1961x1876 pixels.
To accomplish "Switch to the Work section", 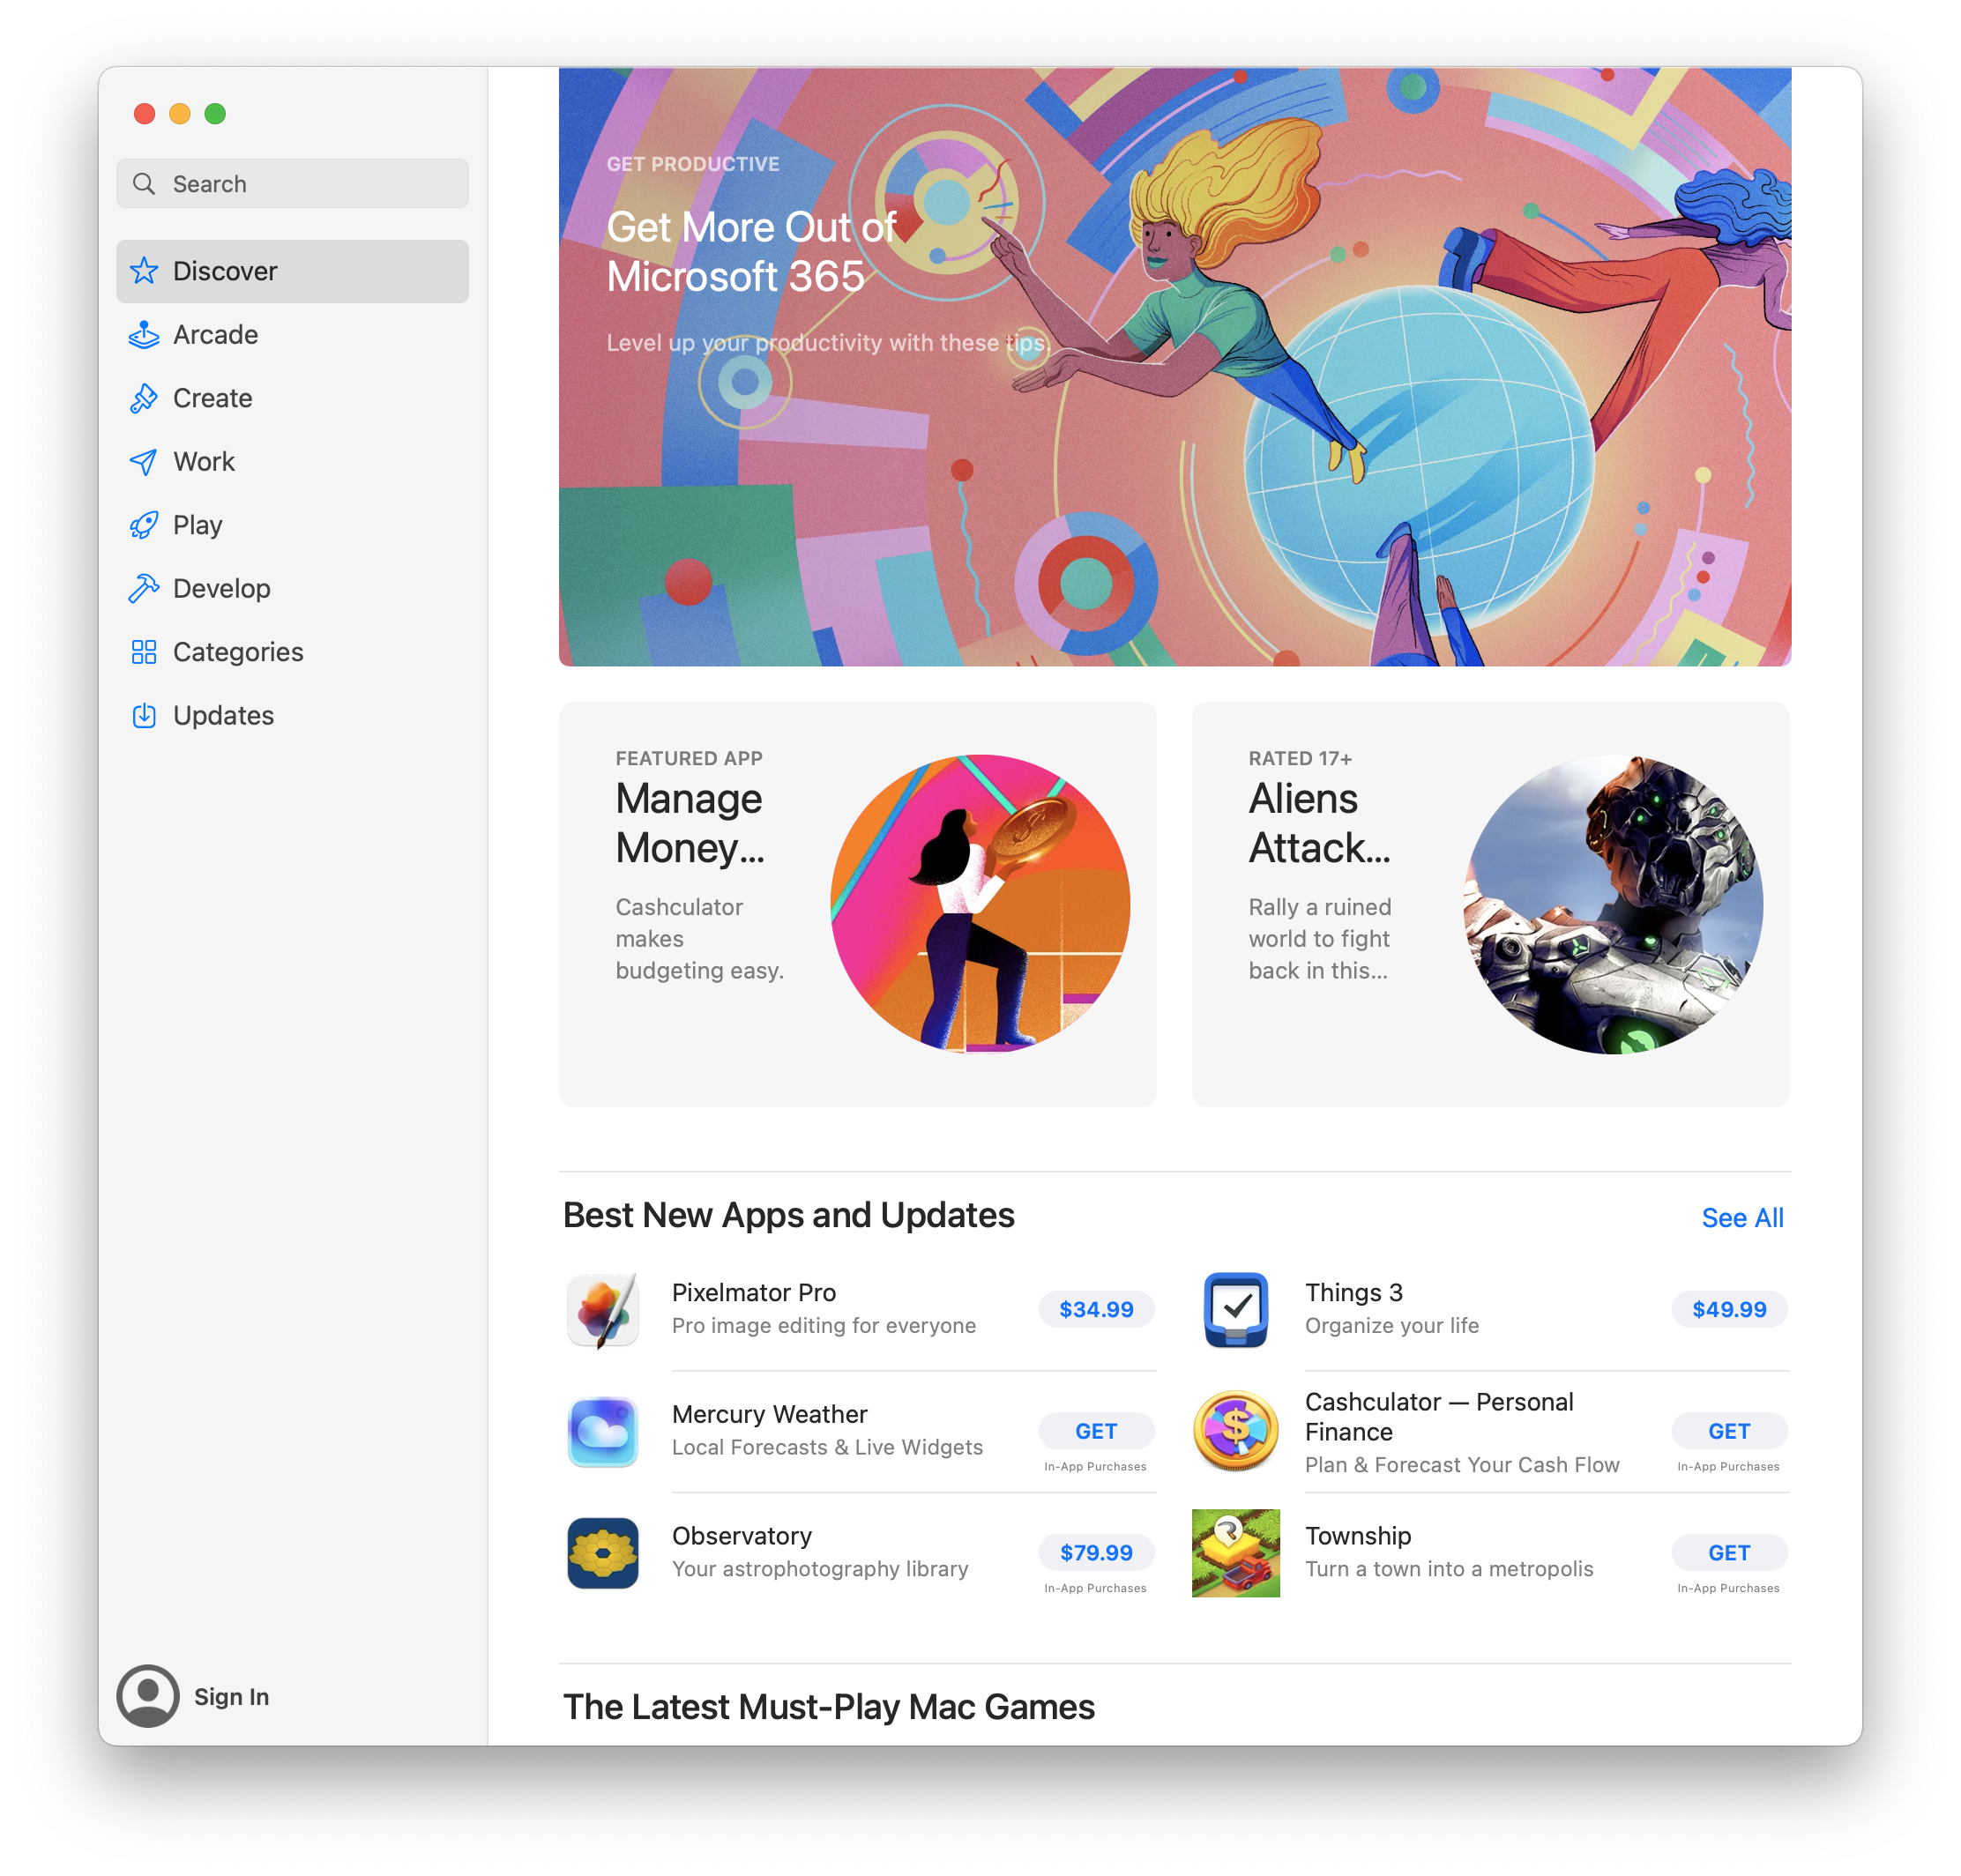I will (292, 462).
